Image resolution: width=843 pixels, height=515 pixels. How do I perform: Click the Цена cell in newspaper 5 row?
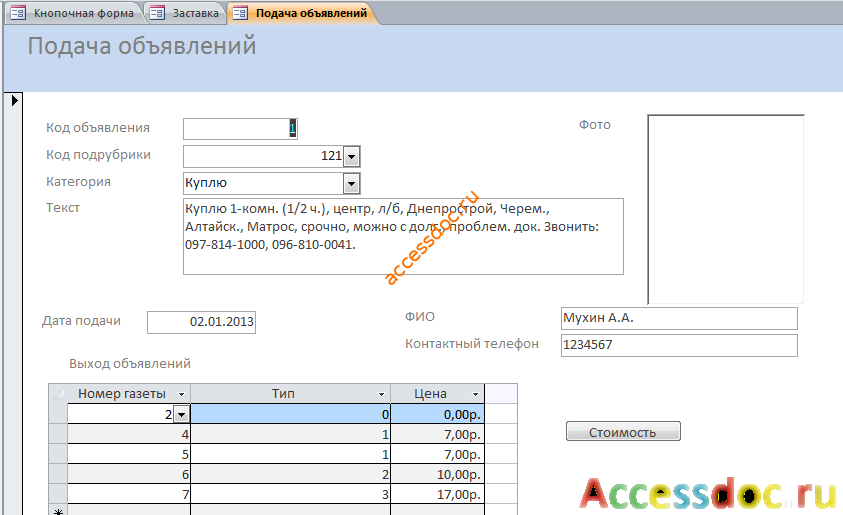[x=438, y=454]
